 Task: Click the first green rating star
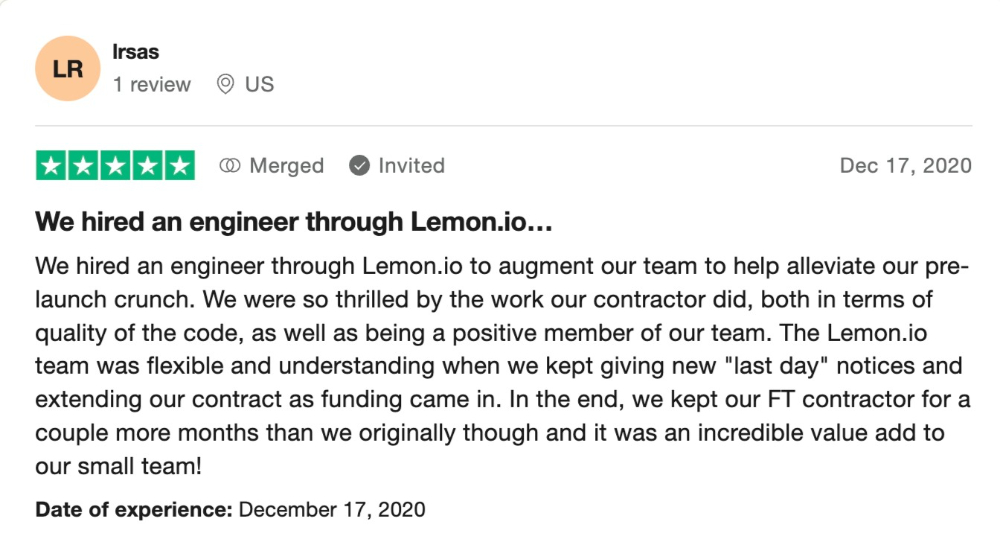click(51, 166)
